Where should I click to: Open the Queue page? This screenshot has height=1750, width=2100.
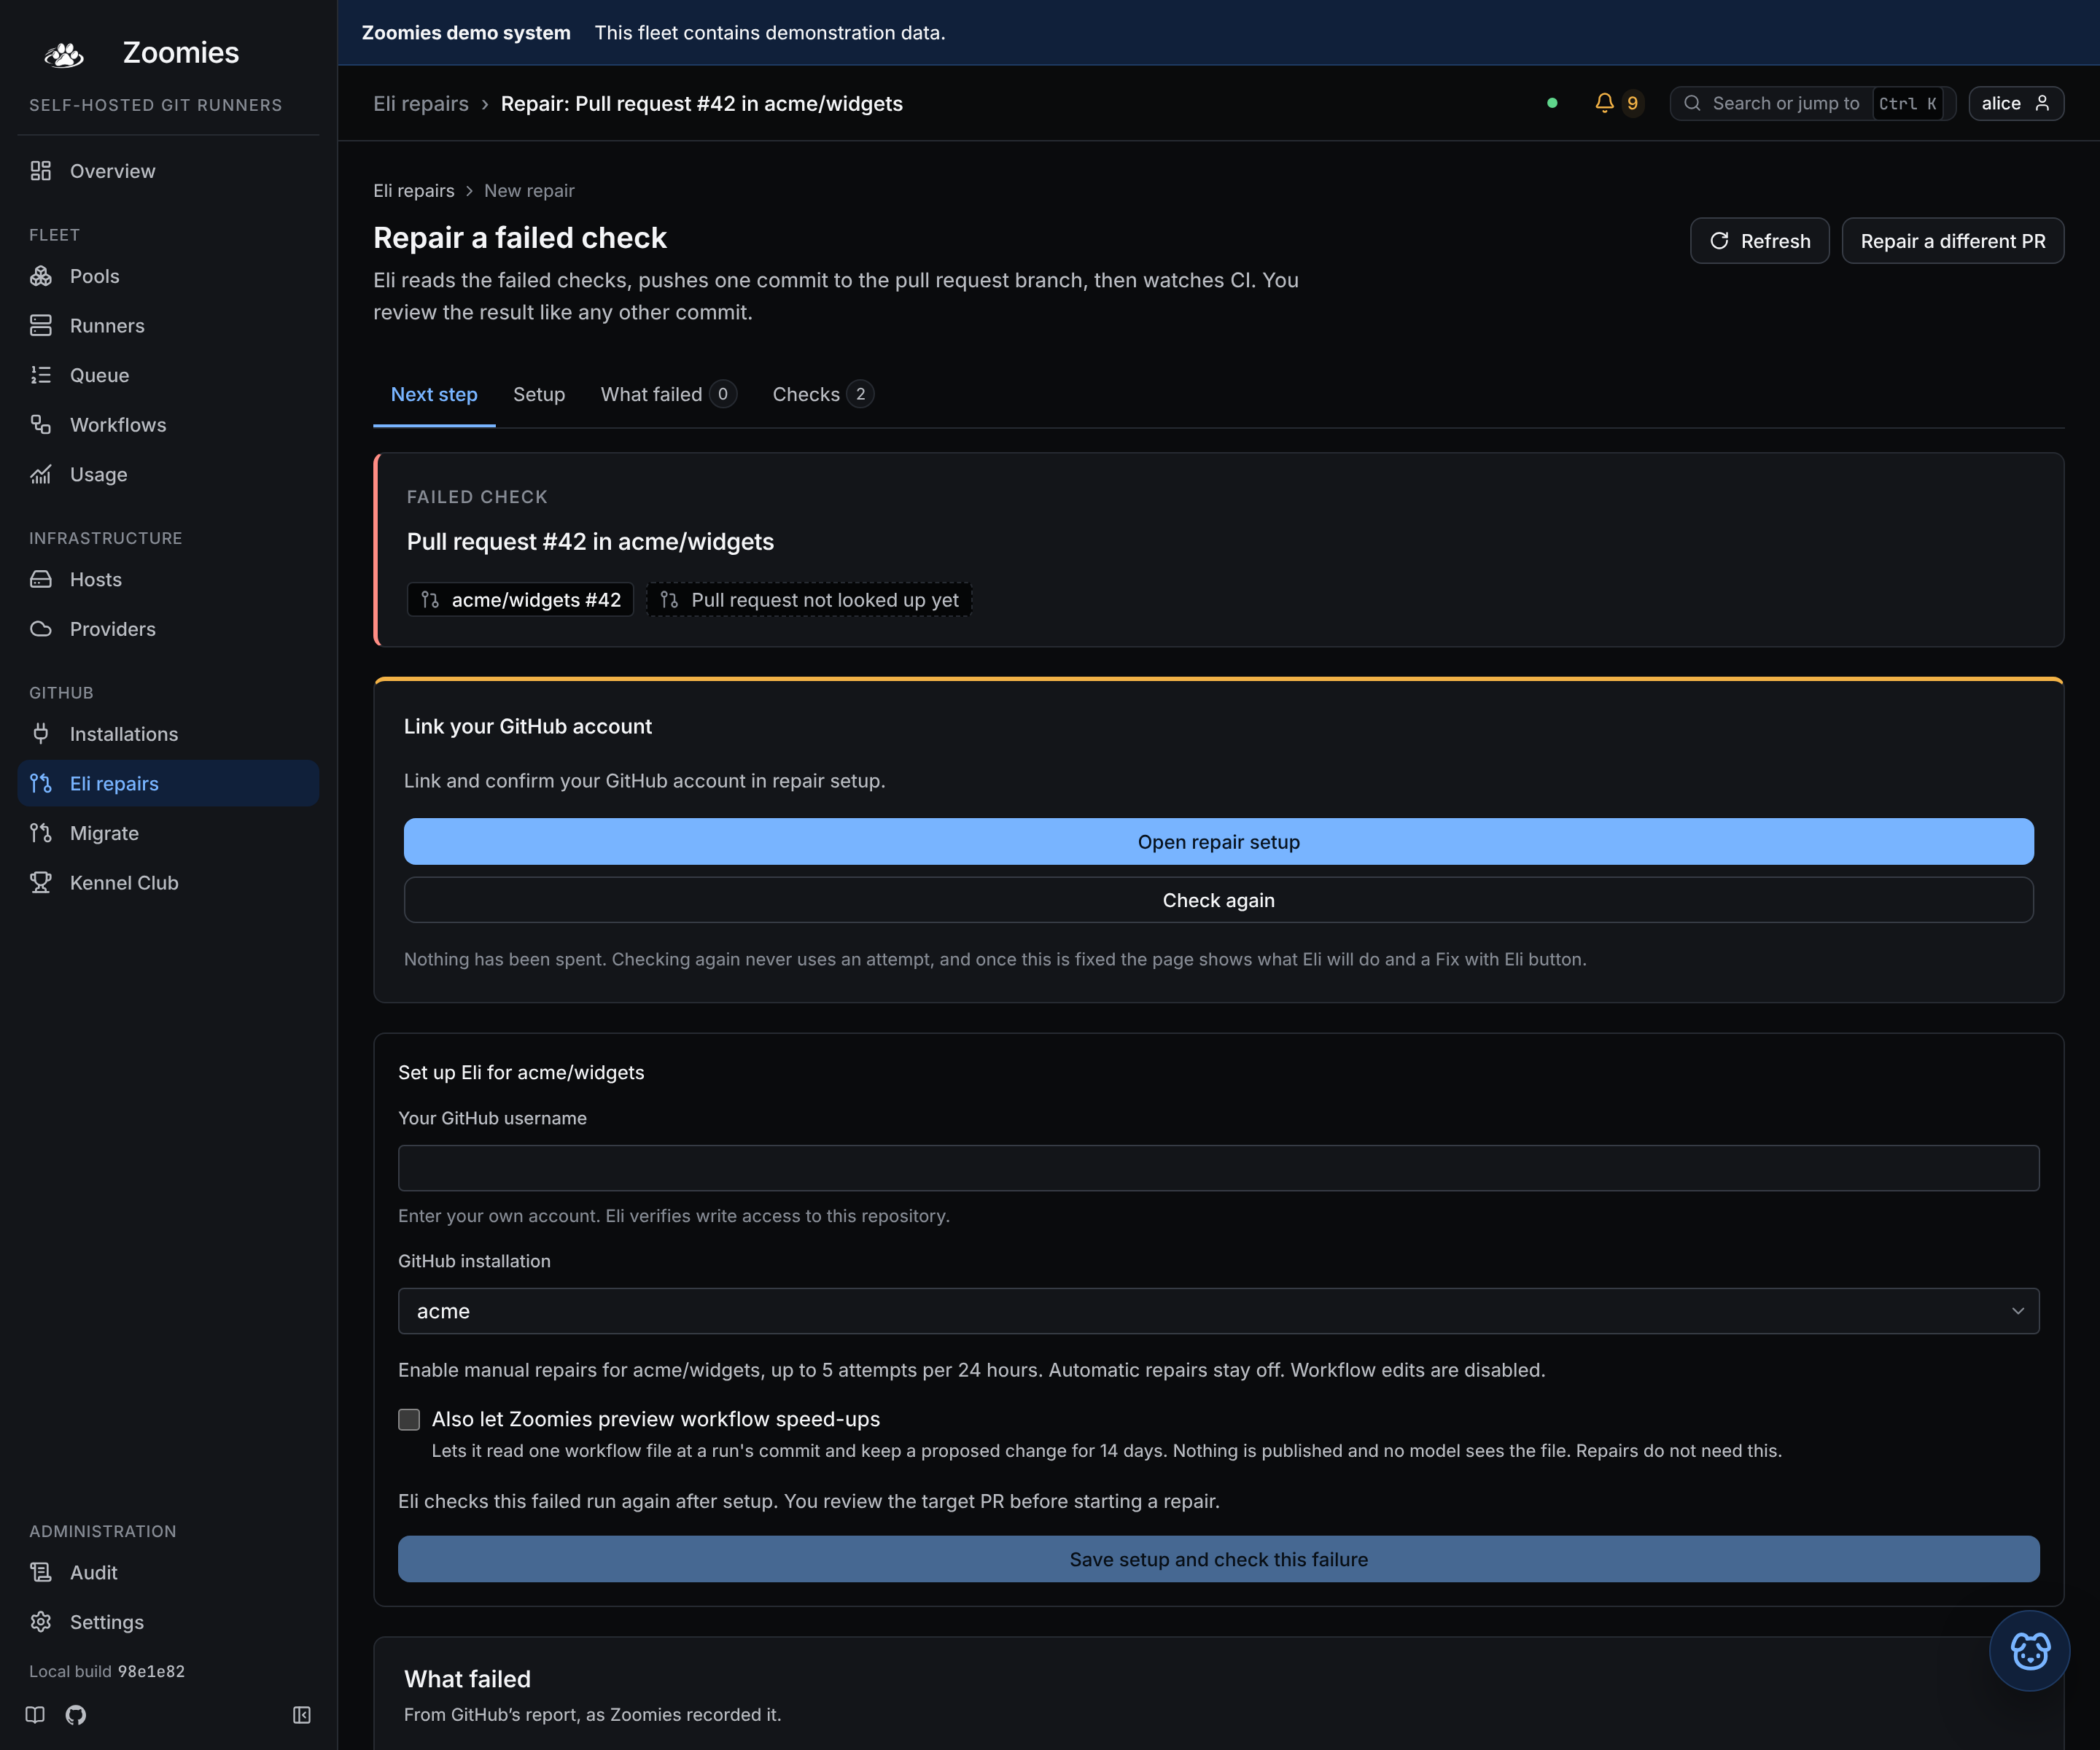(168, 375)
